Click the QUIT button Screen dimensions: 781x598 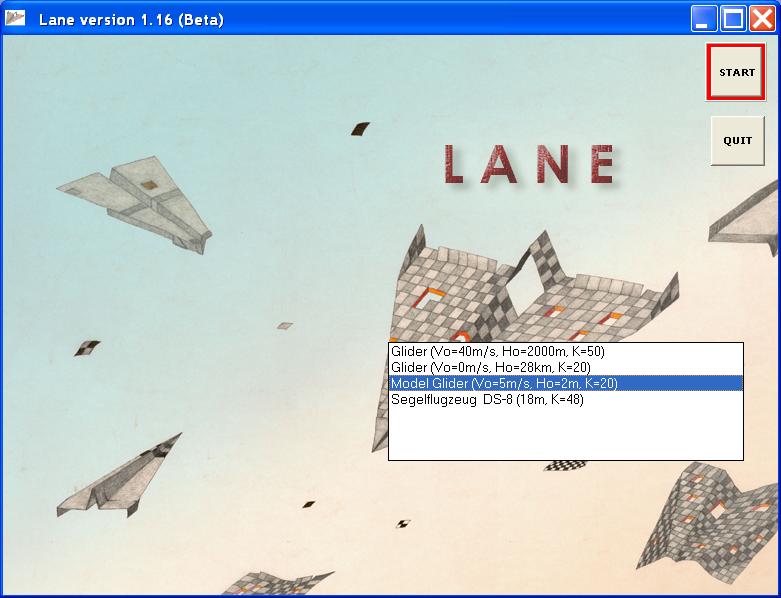tap(737, 141)
